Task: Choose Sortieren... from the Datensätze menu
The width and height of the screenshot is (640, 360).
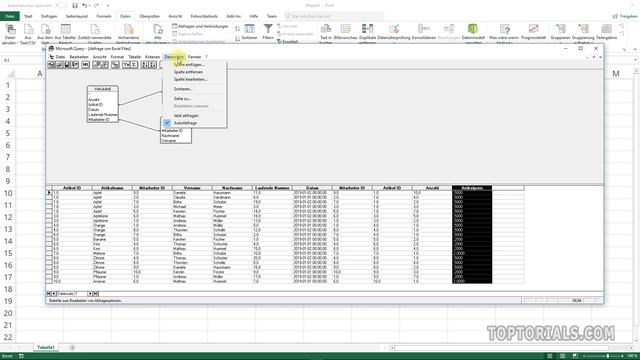Action: click(x=183, y=89)
